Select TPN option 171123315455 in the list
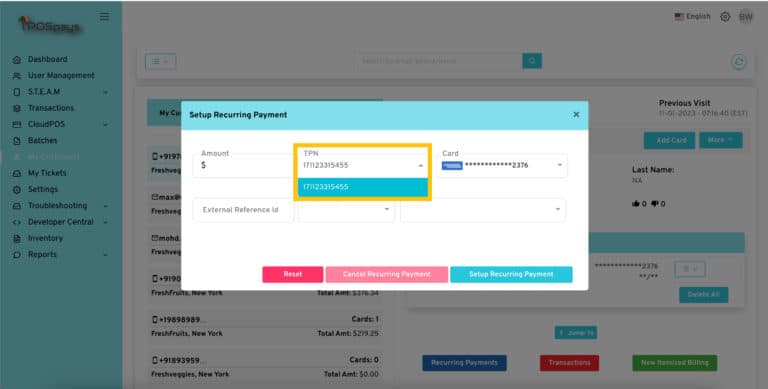 (362, 187)
